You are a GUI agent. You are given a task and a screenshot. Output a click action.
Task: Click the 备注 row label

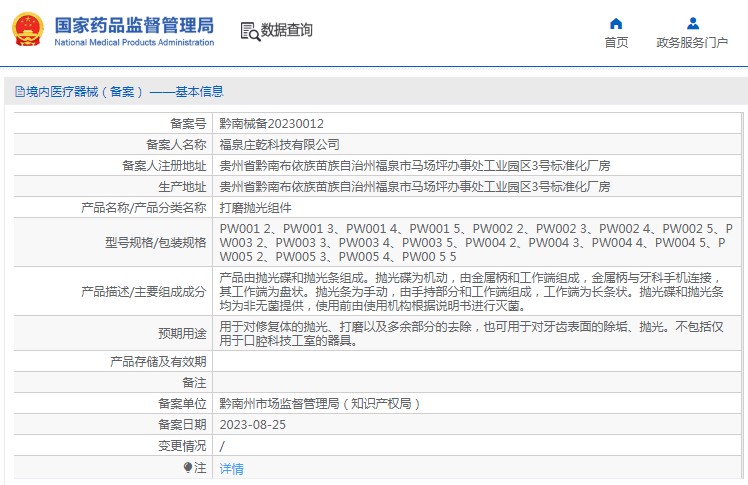[194, 382]
